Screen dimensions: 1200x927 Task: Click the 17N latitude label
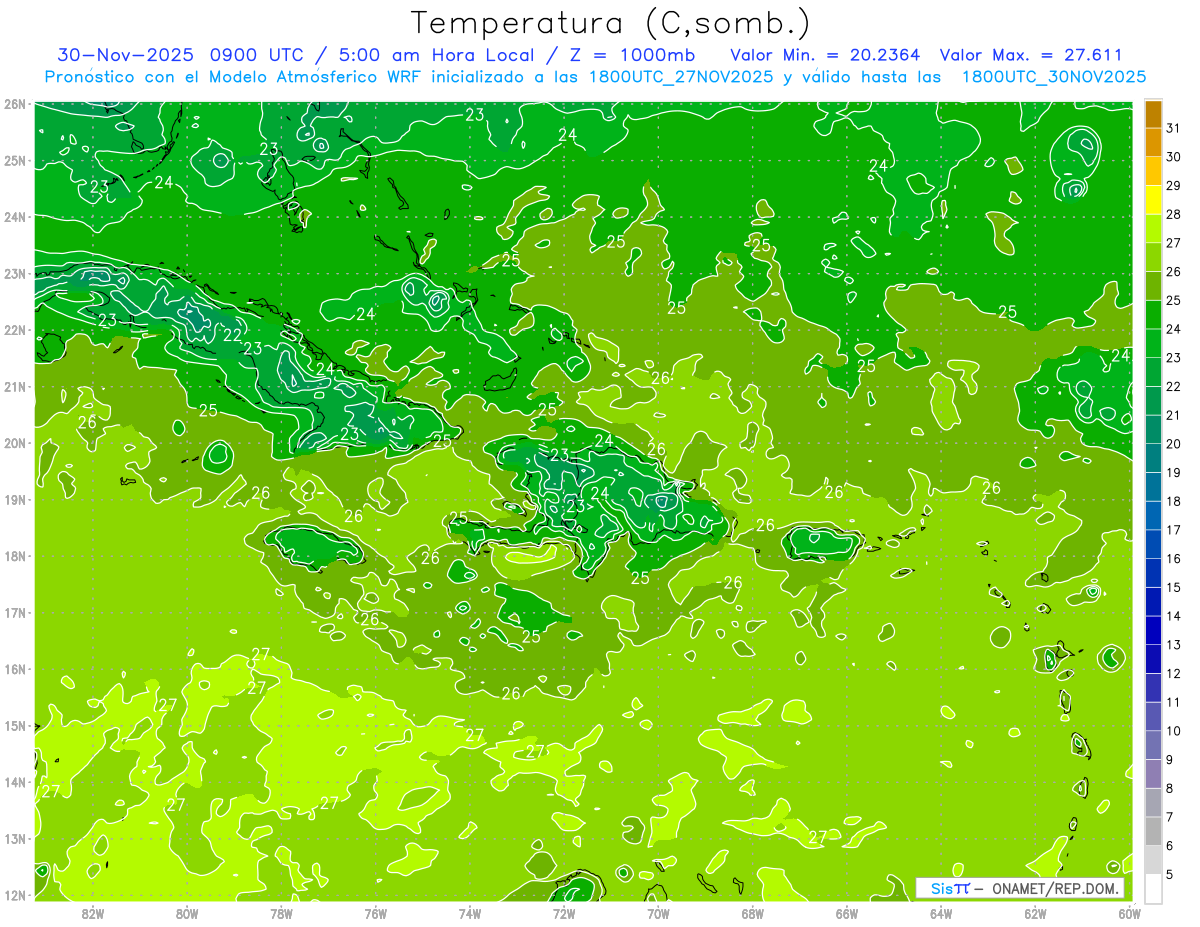15,612
